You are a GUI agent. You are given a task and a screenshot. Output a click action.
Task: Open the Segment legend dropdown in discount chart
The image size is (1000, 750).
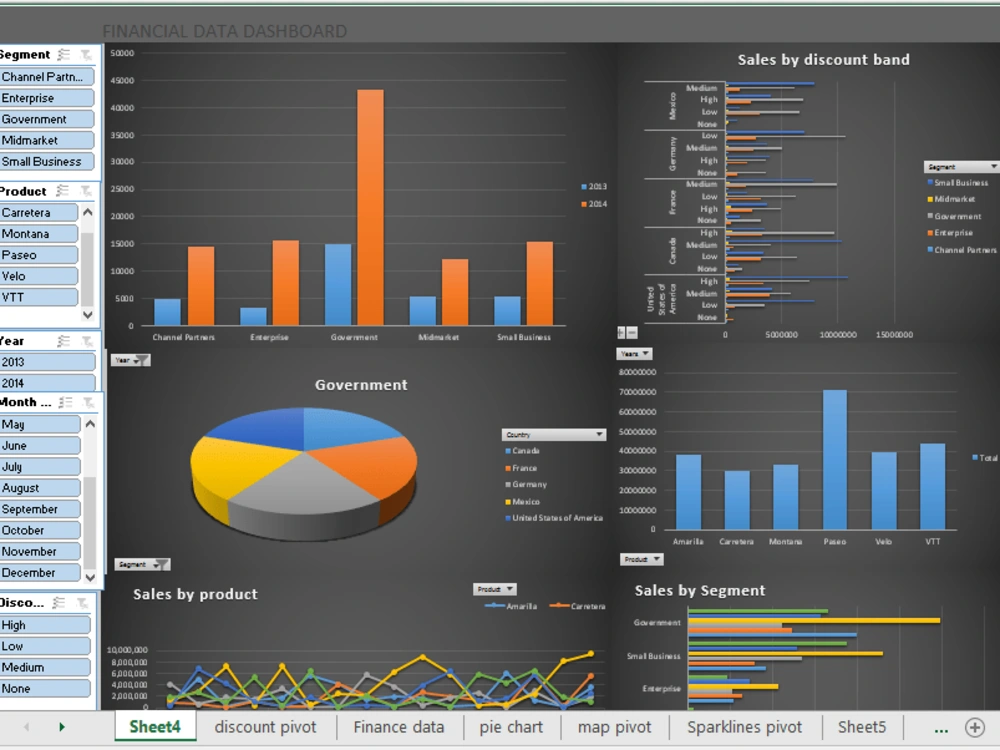961,166
